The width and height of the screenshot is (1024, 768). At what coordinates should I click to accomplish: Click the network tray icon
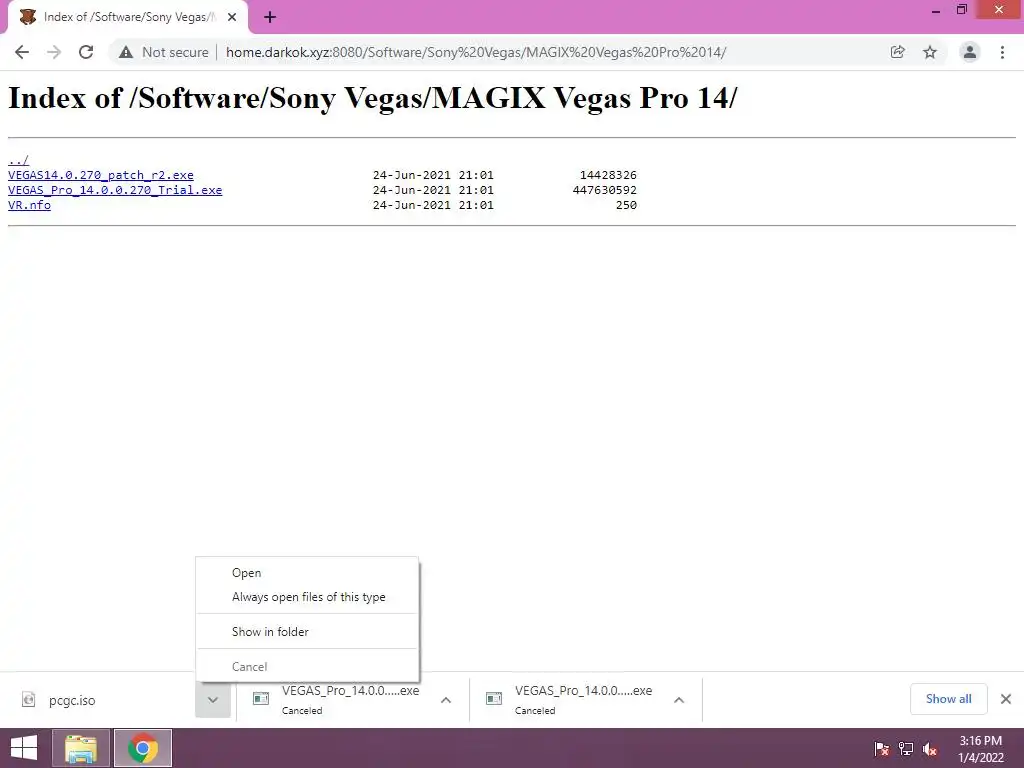[906, 749]
